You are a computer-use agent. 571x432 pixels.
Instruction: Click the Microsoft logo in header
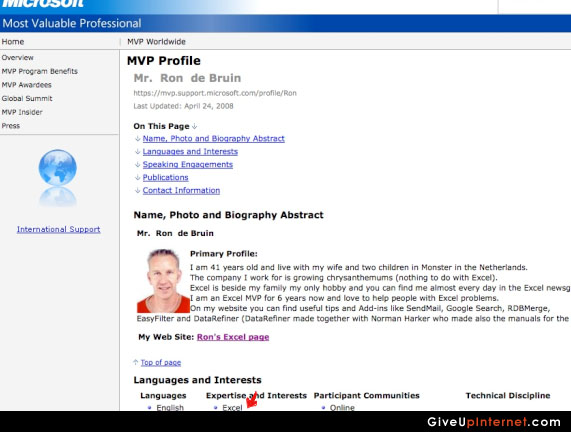tap(43, 4)
